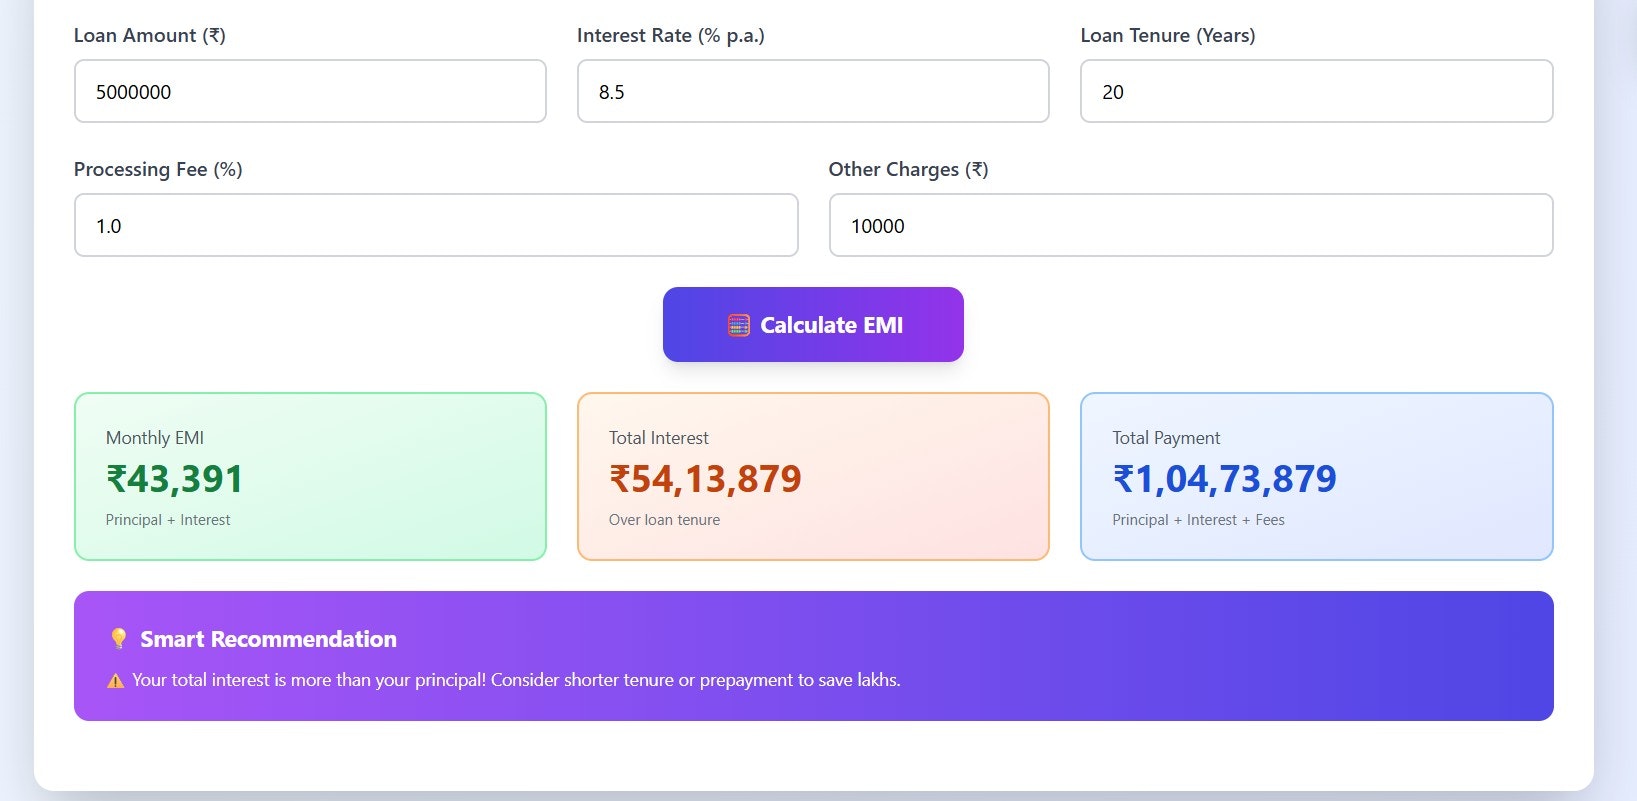Image resolution: width=1637 pixels, height=801 pixels.
Task: Click the rupee symbol in Total Interest figure
Action: [619, 479]
